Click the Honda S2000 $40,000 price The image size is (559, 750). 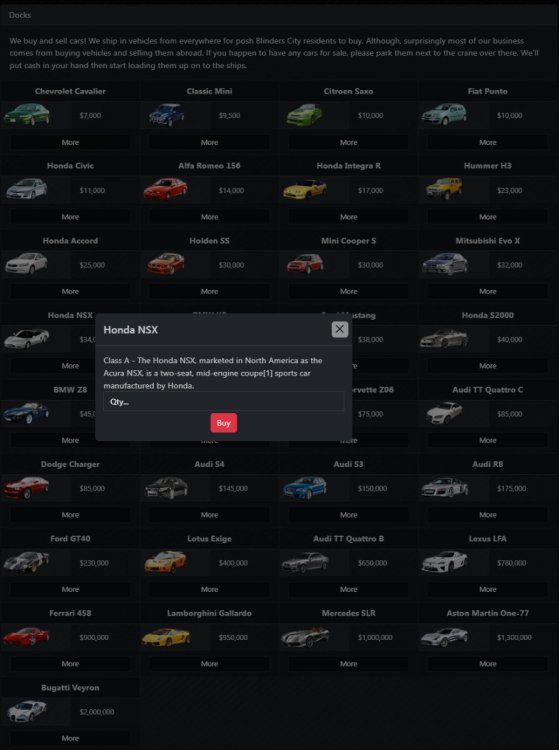pos(510,339)
